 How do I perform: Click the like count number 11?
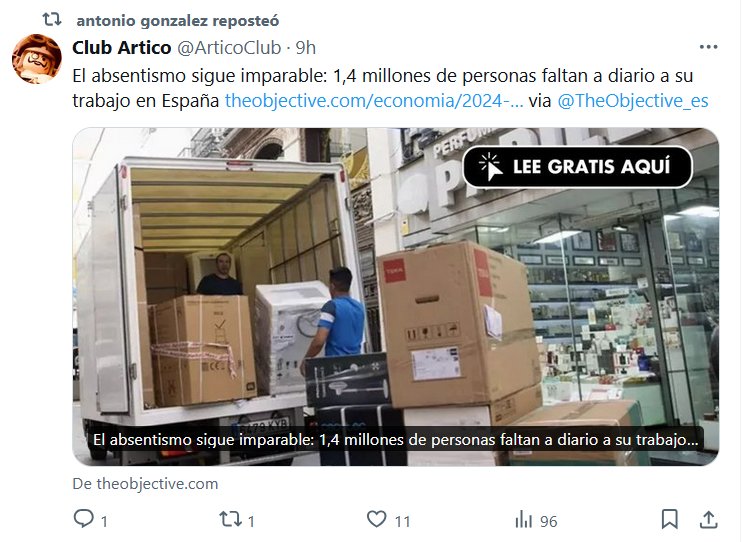click(402, 522)
